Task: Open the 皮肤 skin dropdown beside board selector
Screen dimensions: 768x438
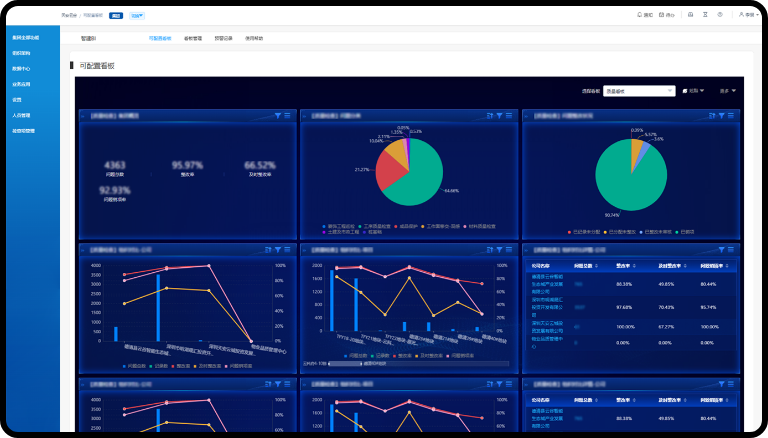Action: (694, 91)
